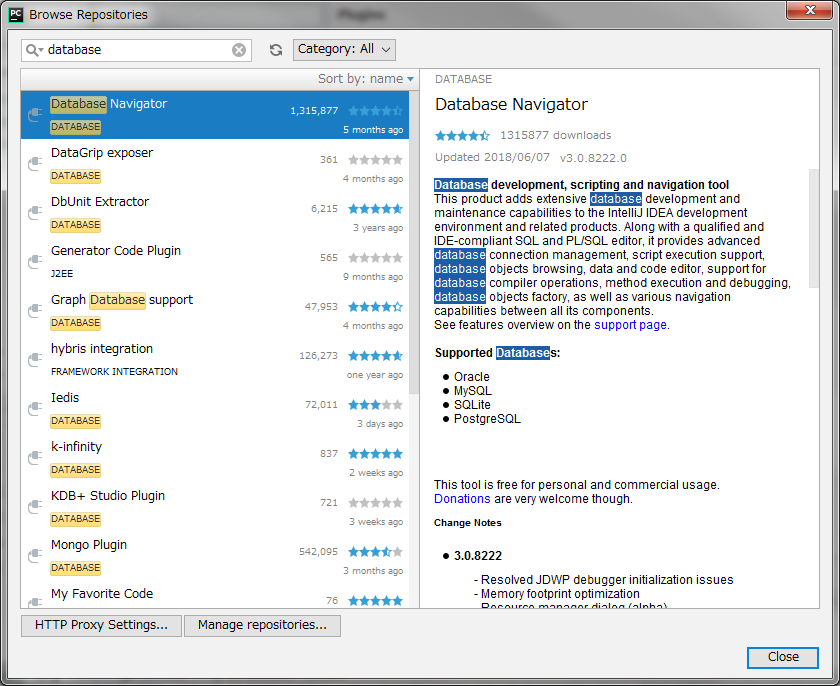
Task: Click the Change Notes heading
Action: 468,523
